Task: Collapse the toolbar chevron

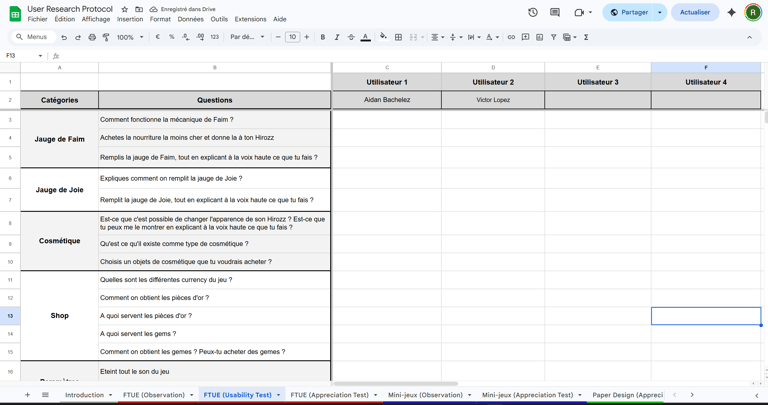Action: pos(749,37)
